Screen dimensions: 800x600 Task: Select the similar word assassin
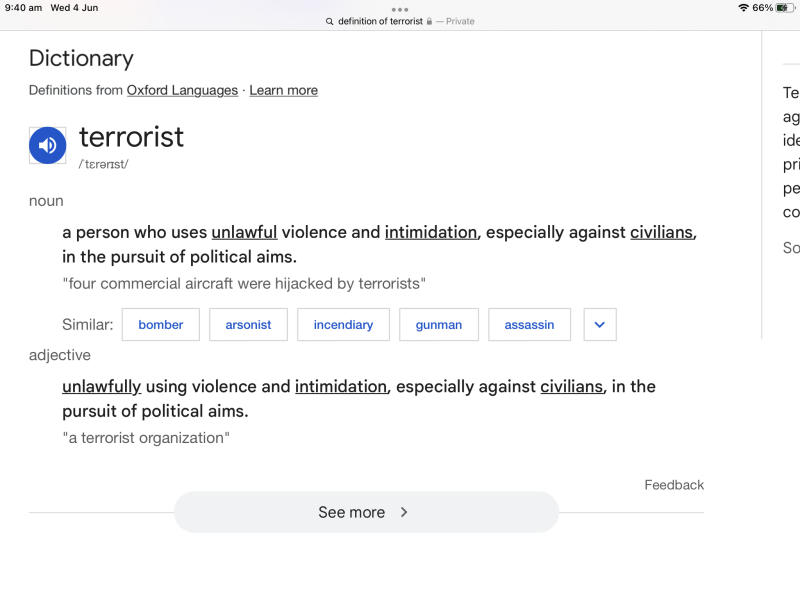point(529,325)
